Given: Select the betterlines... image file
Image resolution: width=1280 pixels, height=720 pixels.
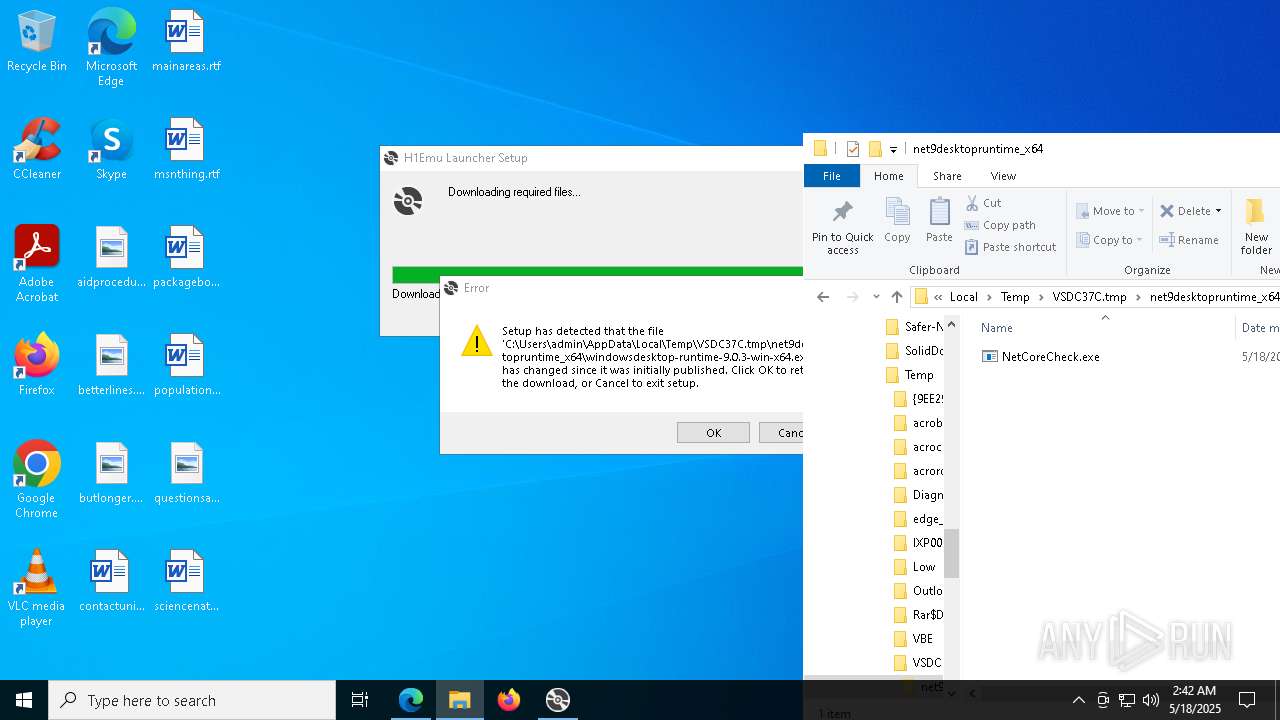Looking at the screenshot, I should point(111,366).
